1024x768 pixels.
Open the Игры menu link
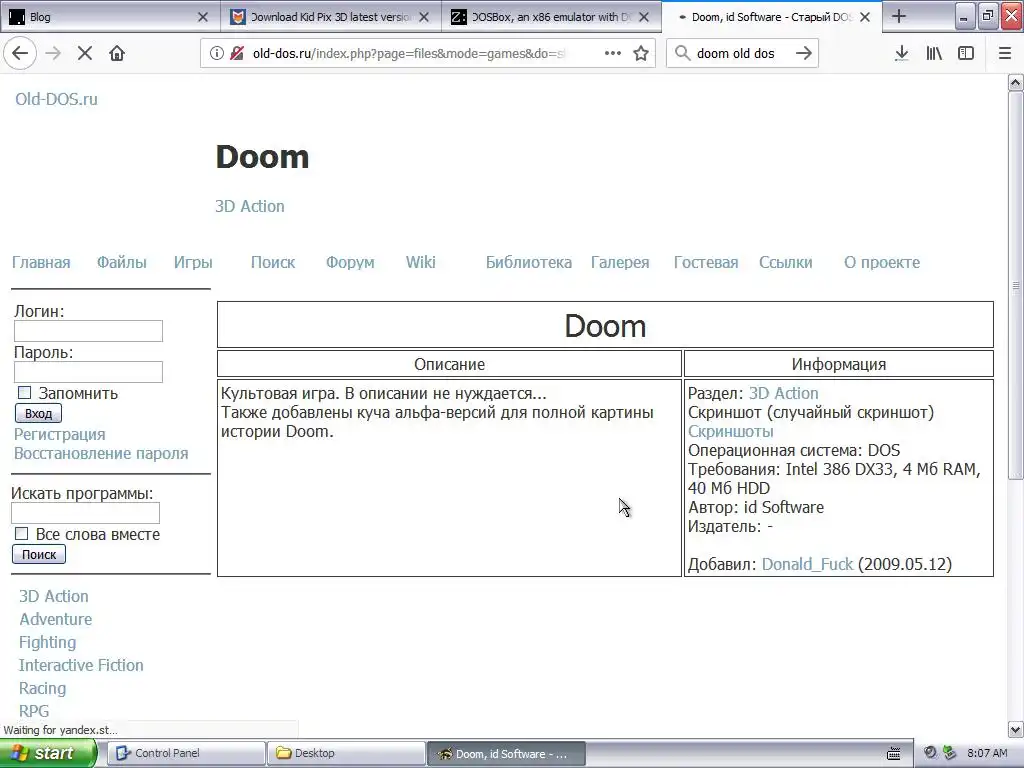[x=193, y=263]
